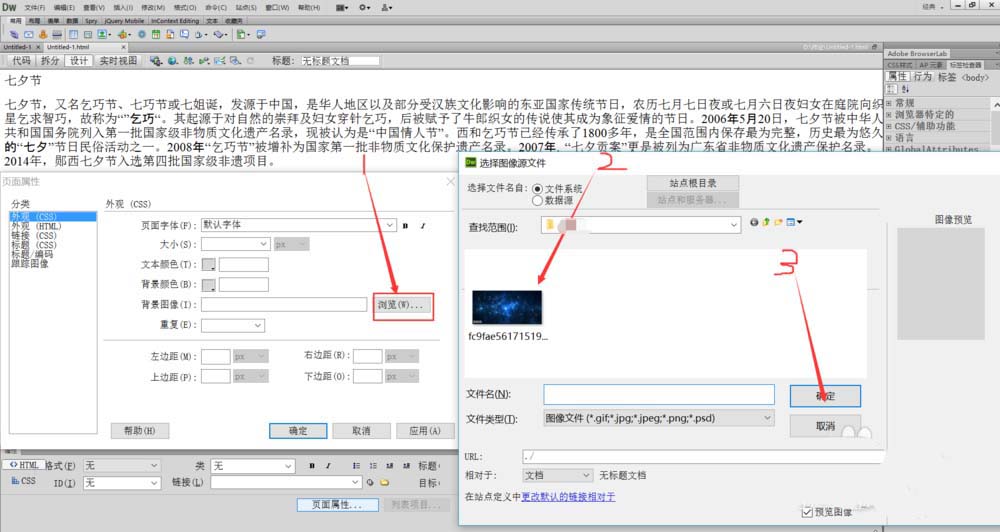Click the Hyperlink icon in Insert toolbar

tap(14, 34)
